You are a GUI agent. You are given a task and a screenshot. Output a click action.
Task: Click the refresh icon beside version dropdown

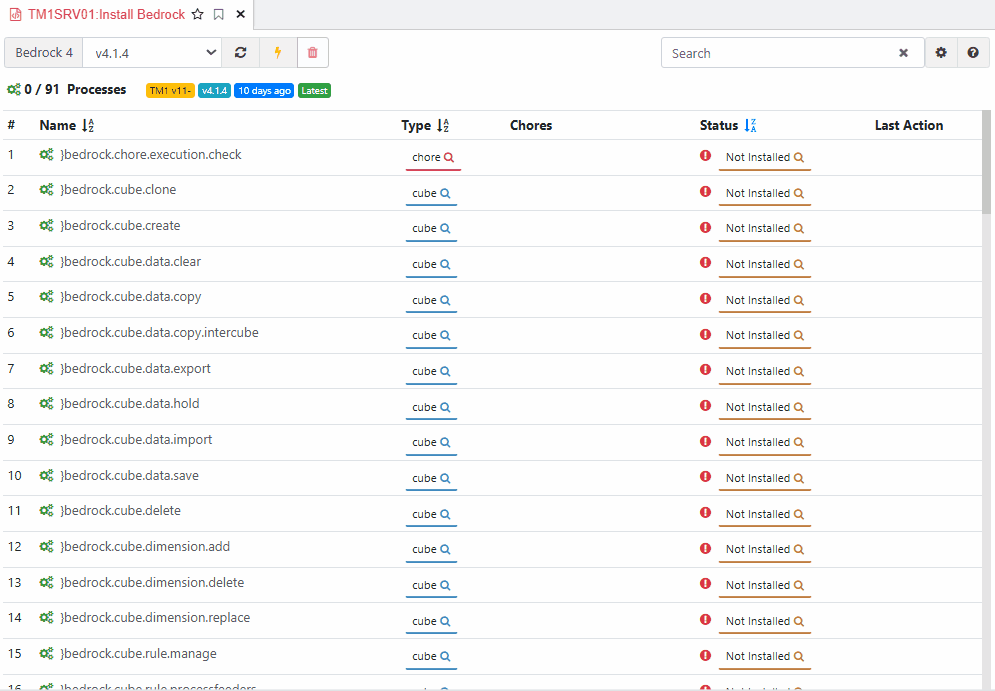coord(241,53)
